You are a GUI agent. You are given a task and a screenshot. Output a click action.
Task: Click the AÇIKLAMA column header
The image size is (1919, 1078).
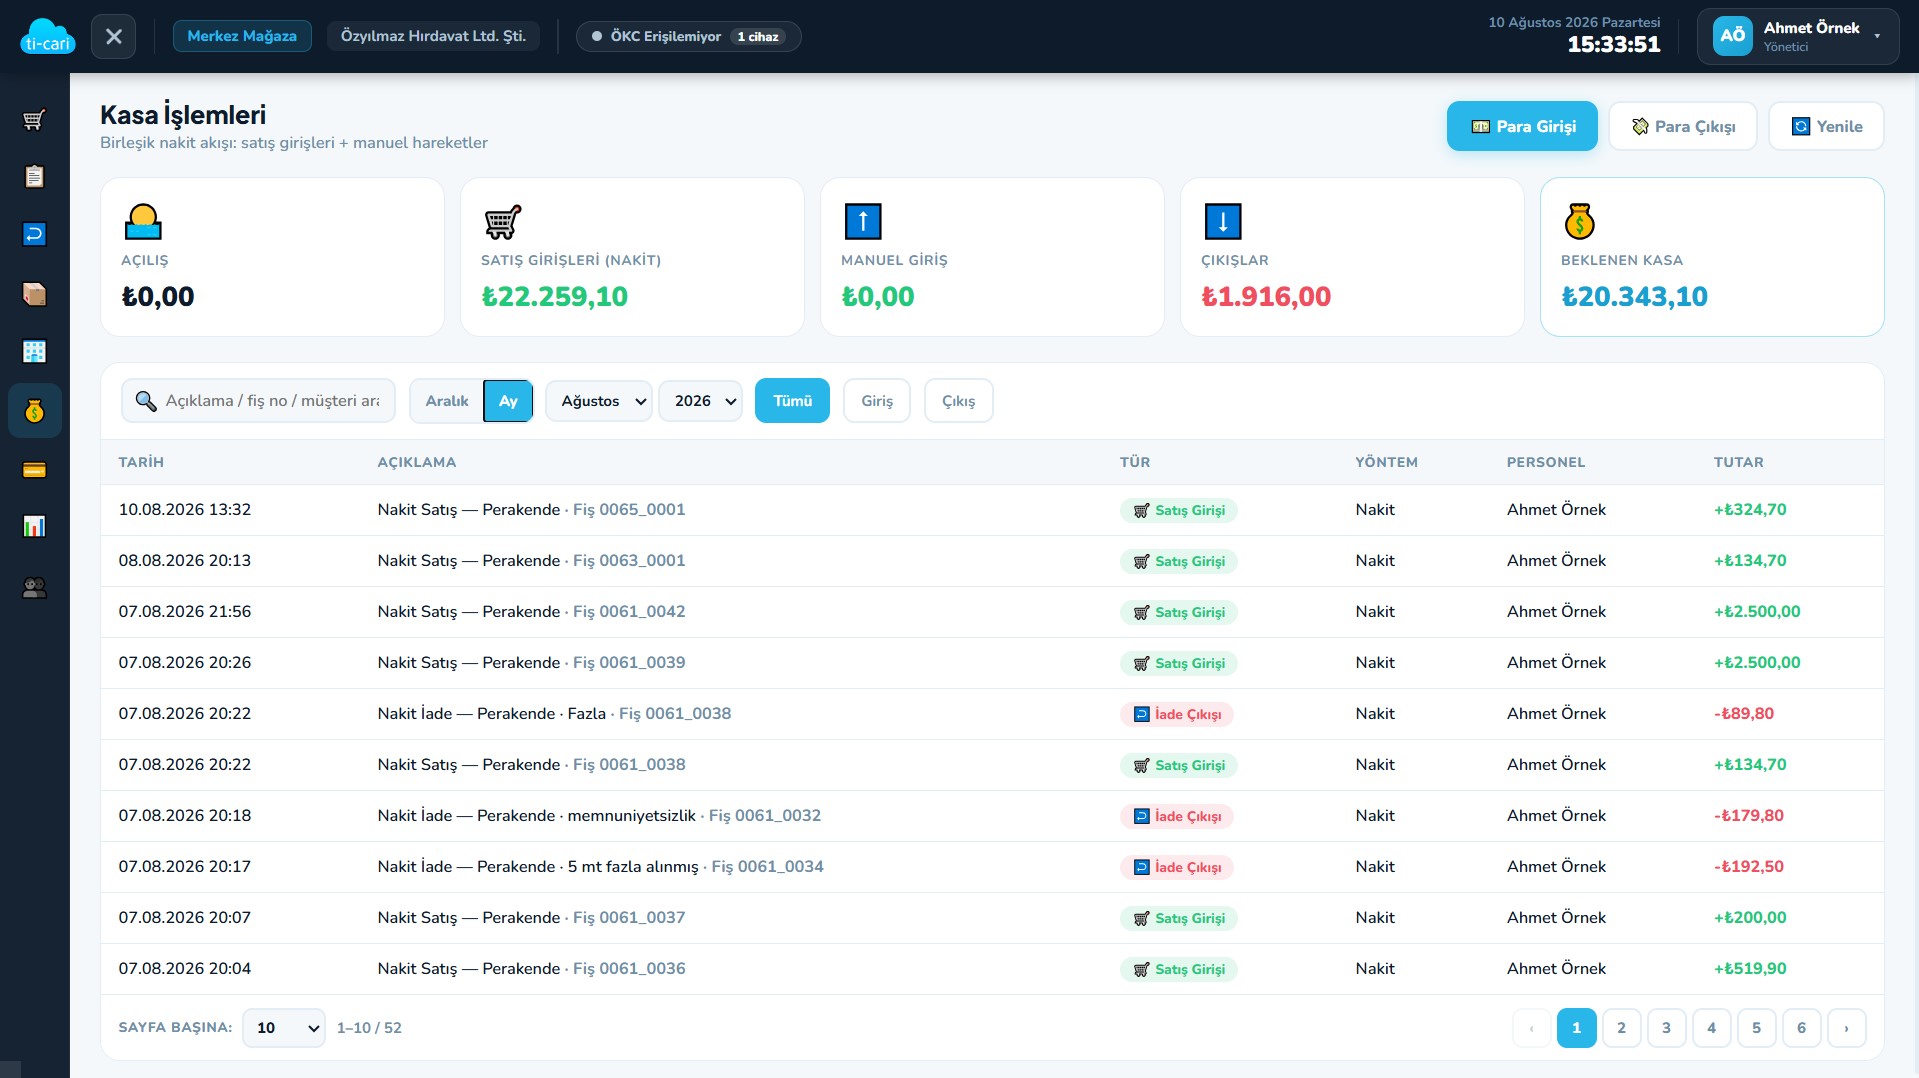click(x=416, y=462)
